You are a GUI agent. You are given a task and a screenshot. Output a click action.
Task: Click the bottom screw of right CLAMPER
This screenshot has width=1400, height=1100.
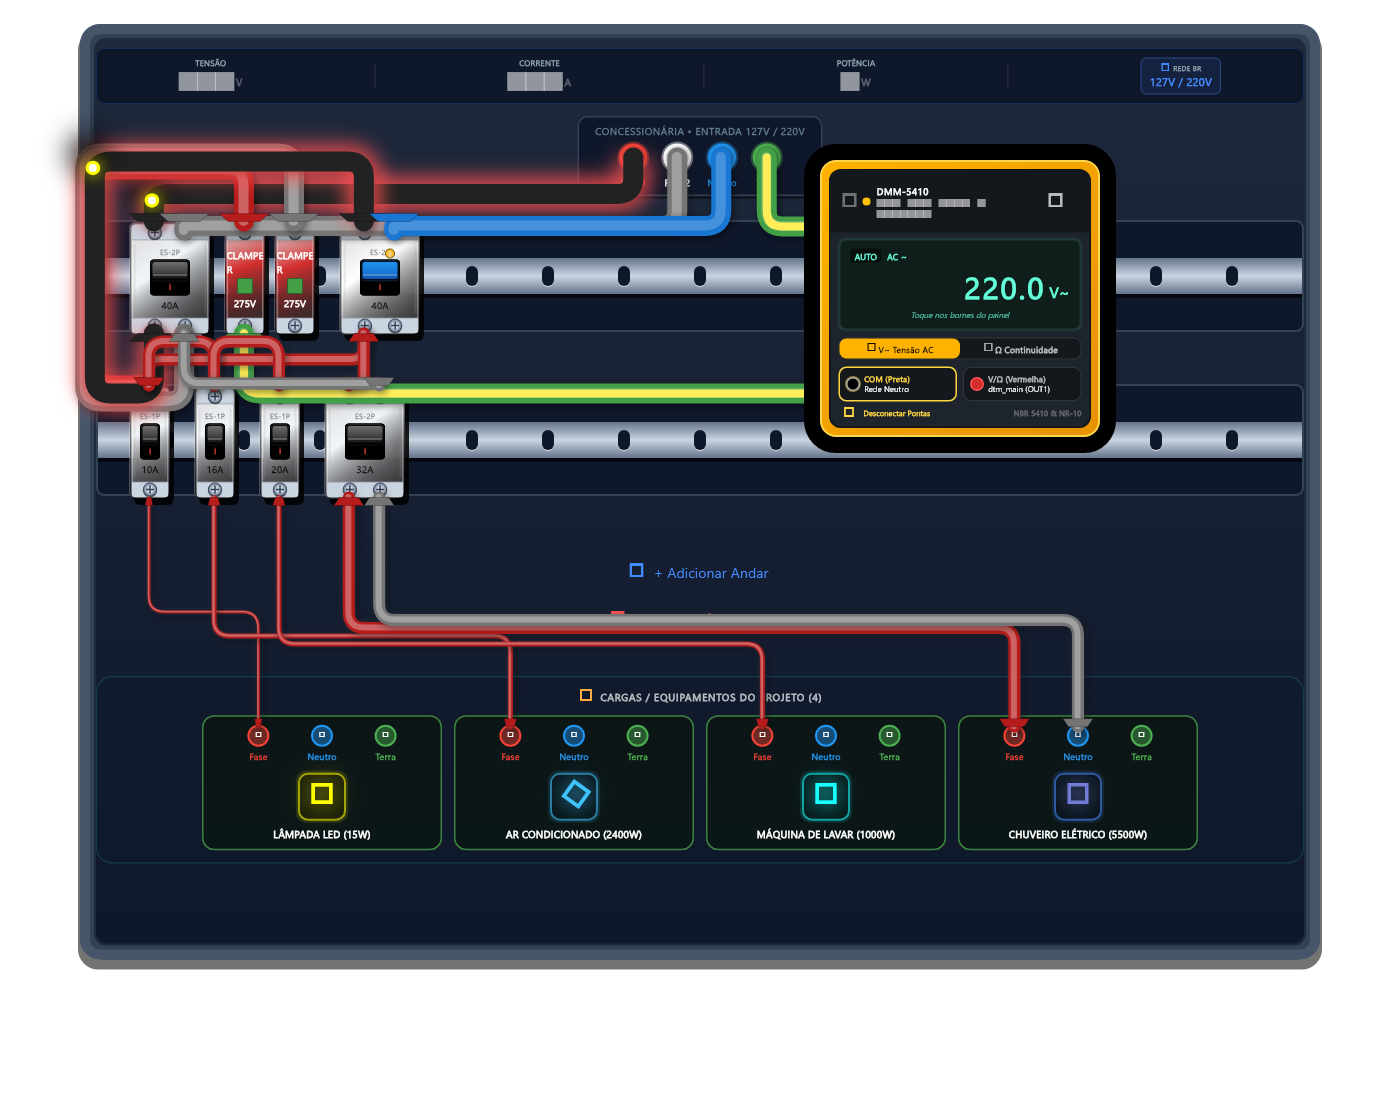[295, 326]
